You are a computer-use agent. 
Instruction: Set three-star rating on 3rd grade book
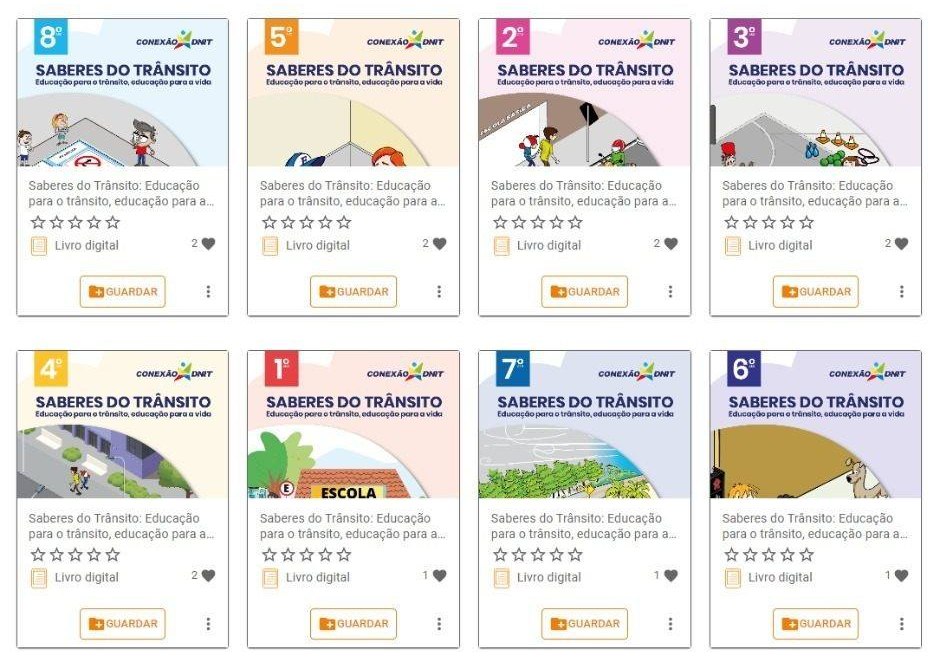click(769, 223)
